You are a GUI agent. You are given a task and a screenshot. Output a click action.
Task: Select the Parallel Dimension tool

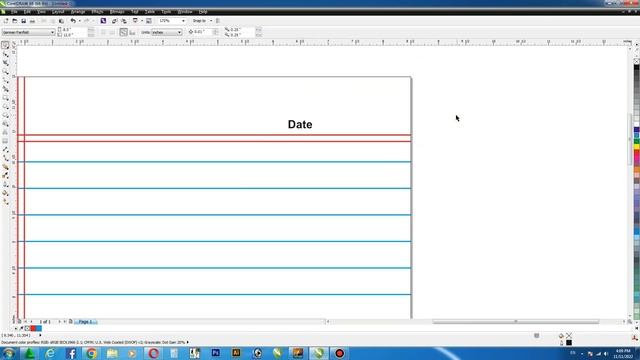click(x=5, y=149)
